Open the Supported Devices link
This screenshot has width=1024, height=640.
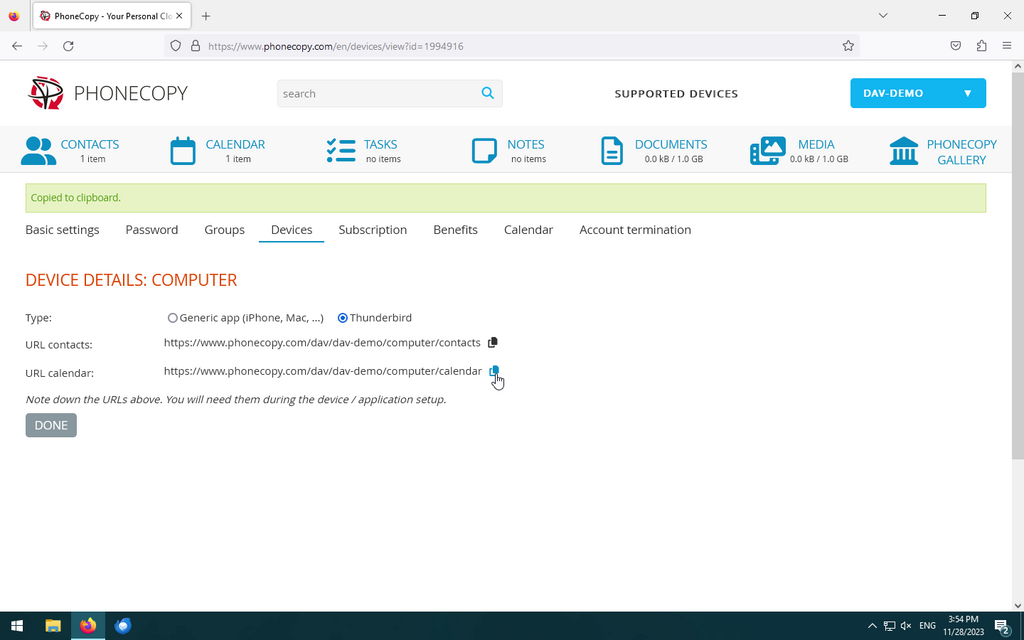676,94
